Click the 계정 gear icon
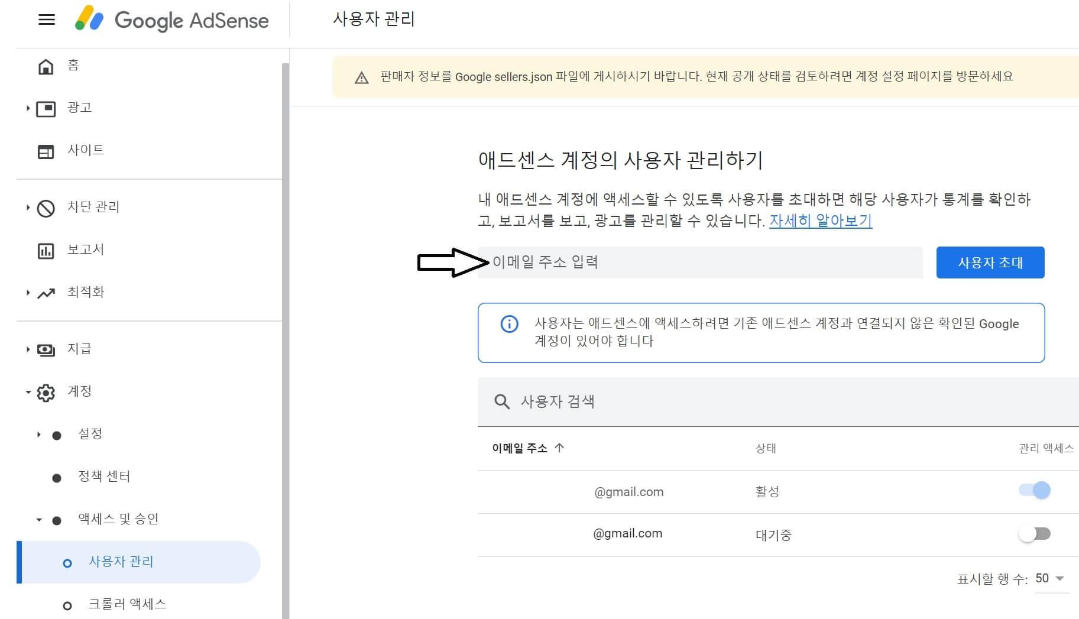The width and height of the screenshot is (1079, 619). pos(45,393)
